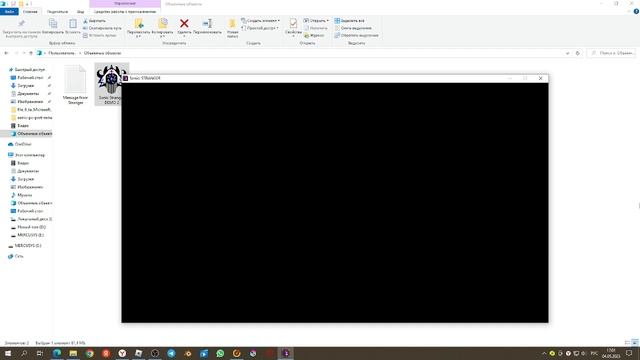Open the blue File (Файл) tab

click(9, 12)
